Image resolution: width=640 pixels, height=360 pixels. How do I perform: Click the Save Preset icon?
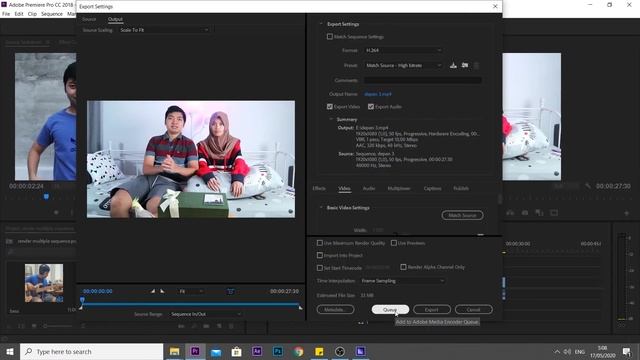point(453,65)
